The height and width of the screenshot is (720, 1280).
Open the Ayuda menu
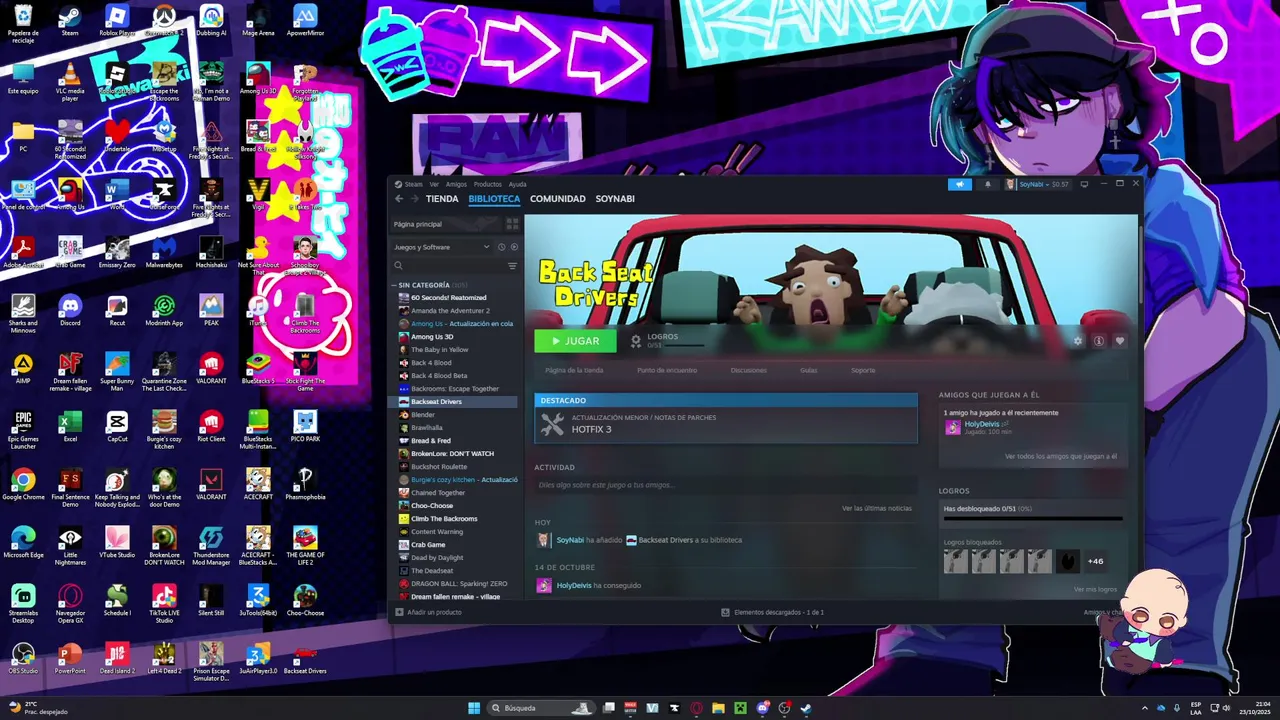517,184
